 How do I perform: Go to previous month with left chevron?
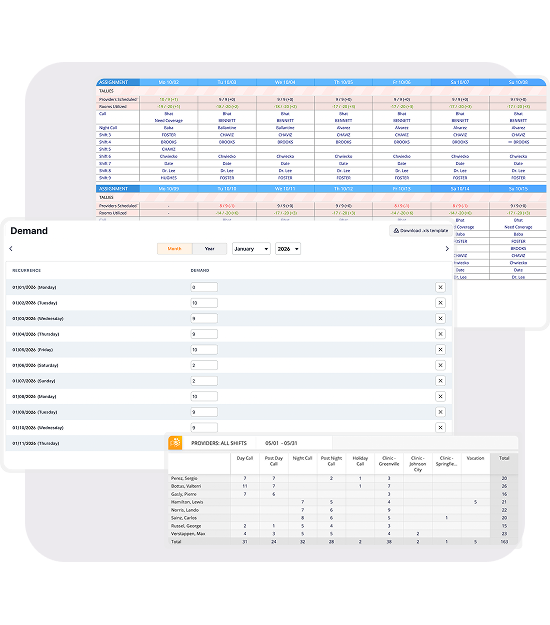(x=11, y=248)
